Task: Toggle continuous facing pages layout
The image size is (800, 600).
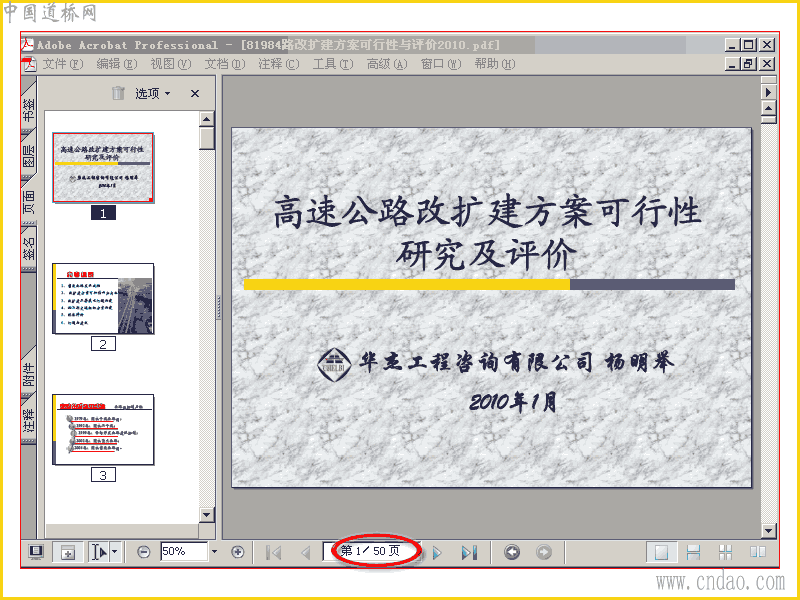Action: coord(725,552)
